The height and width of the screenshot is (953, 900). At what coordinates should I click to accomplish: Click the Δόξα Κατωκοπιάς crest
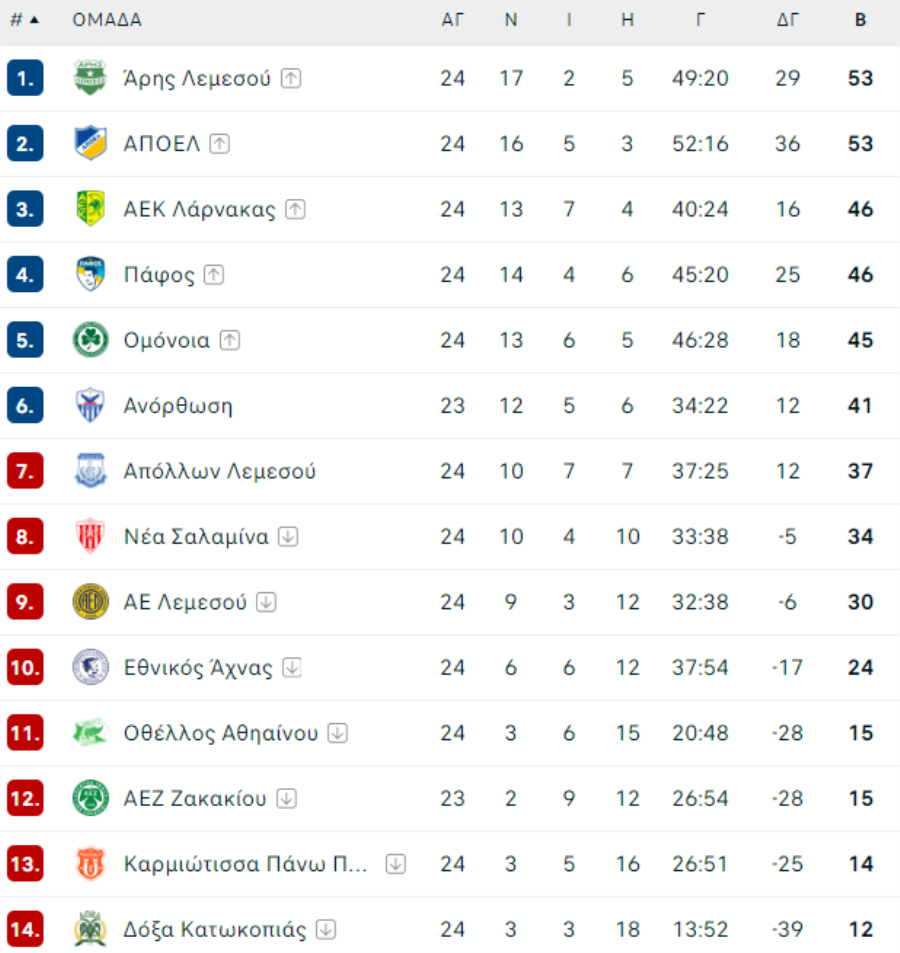click(90, 929)
